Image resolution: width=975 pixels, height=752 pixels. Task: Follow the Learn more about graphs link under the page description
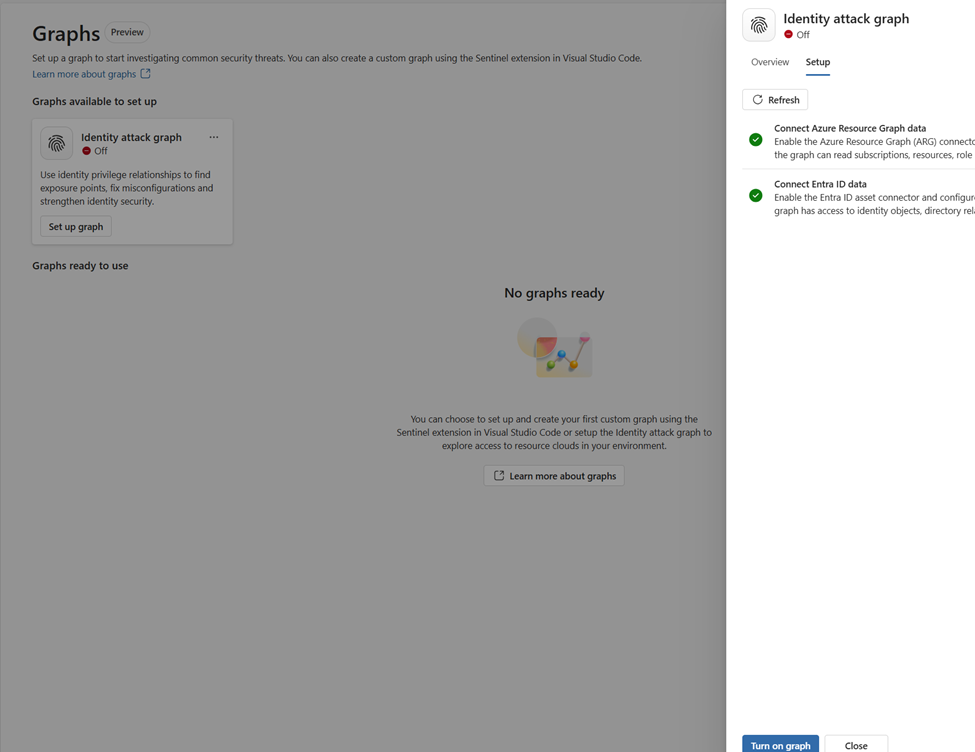[x=84, y=74]
